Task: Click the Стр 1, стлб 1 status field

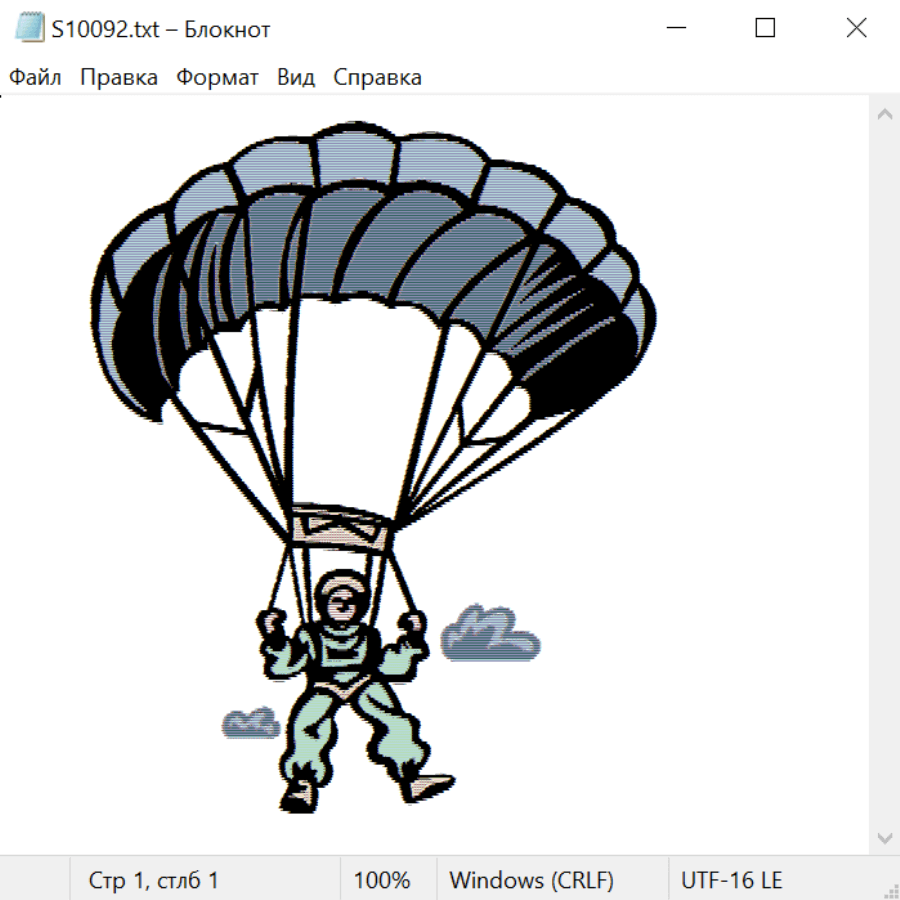Action: (x=153, y=880)
